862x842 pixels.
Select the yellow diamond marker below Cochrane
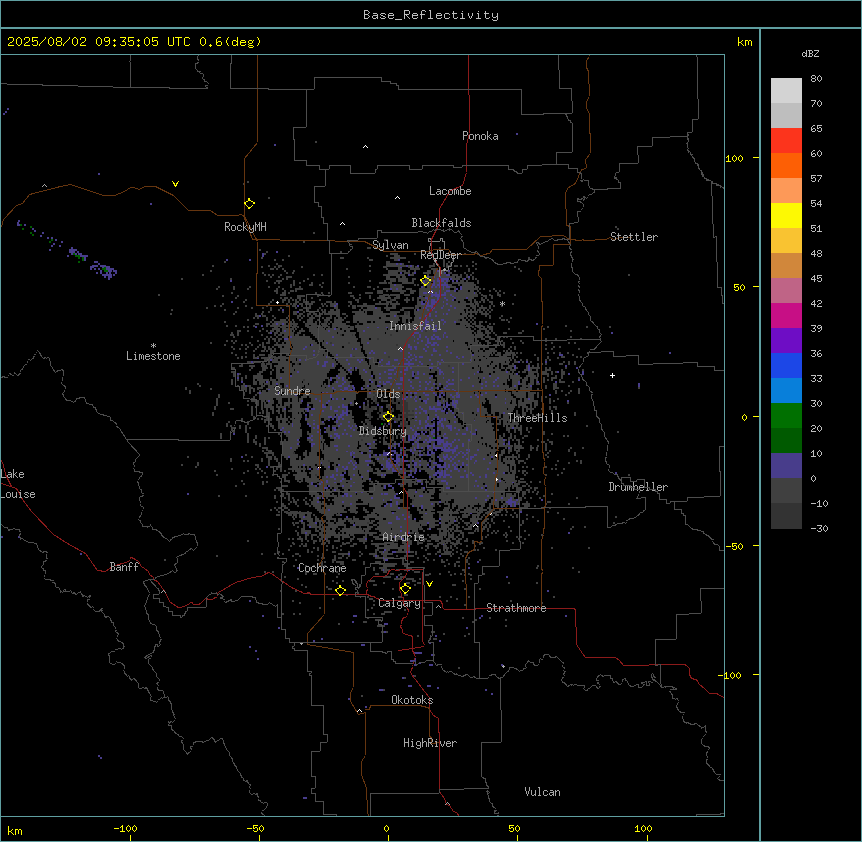point(340,591)
